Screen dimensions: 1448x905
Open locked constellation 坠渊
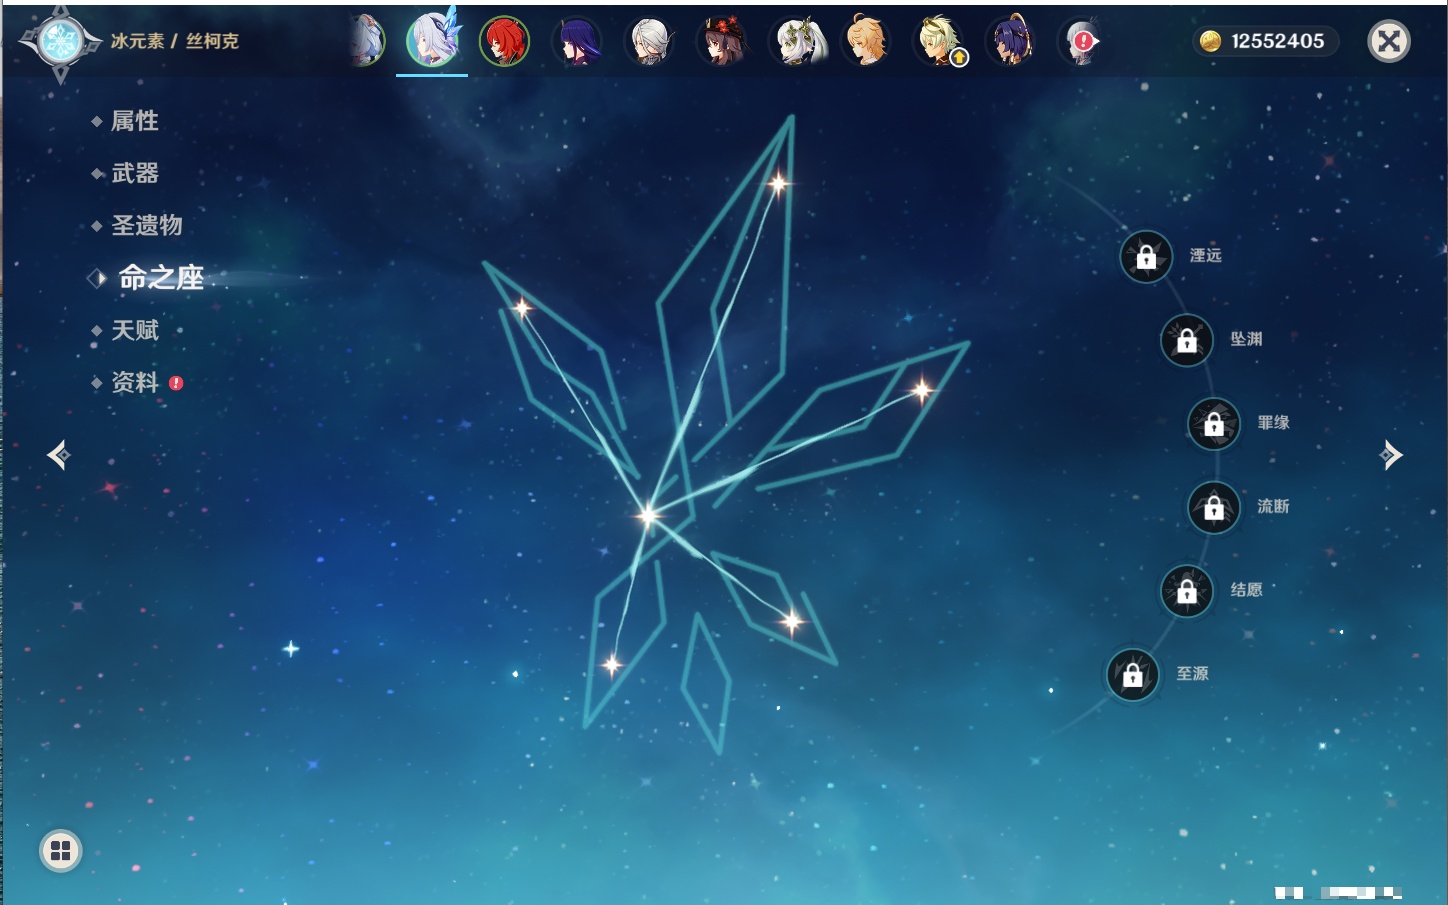click(1187, 340)
